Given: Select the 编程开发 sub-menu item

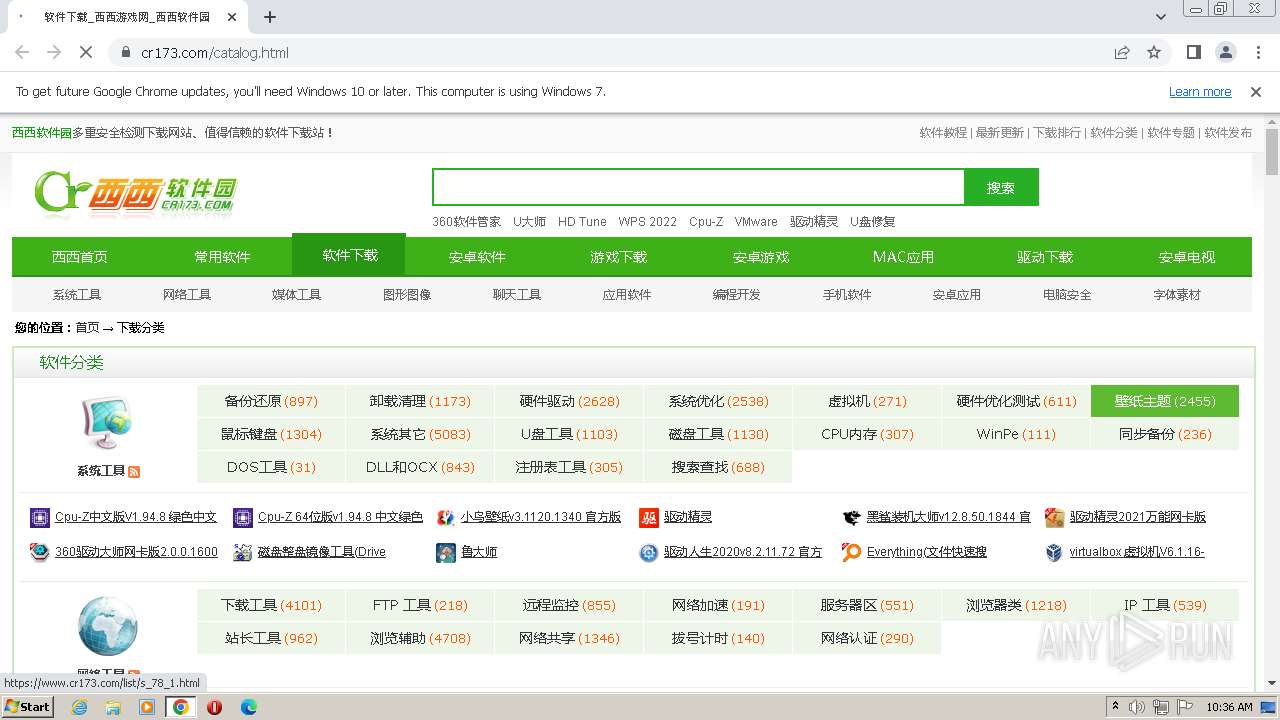Looking at the screenshot, I should 737,295.
